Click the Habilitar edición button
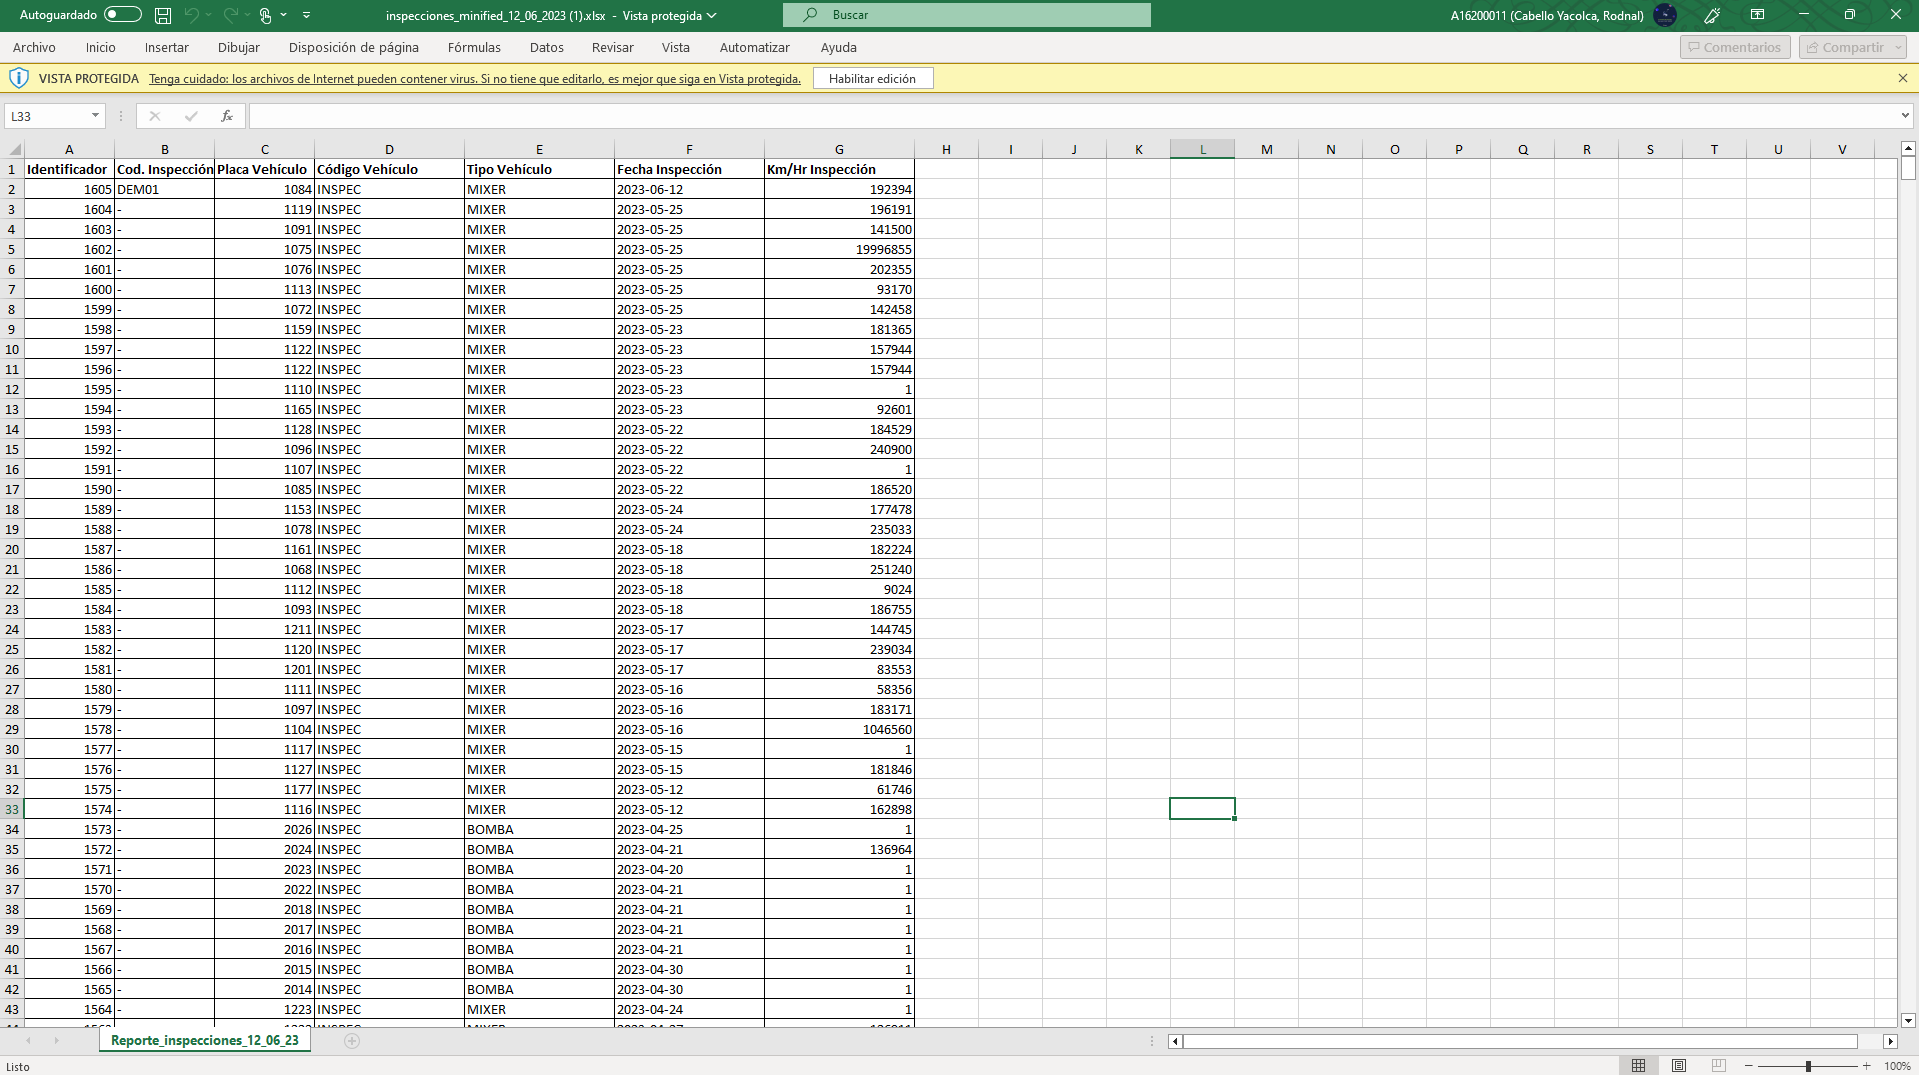This screenshot has width=1919, height=1075. pos(872,78)
